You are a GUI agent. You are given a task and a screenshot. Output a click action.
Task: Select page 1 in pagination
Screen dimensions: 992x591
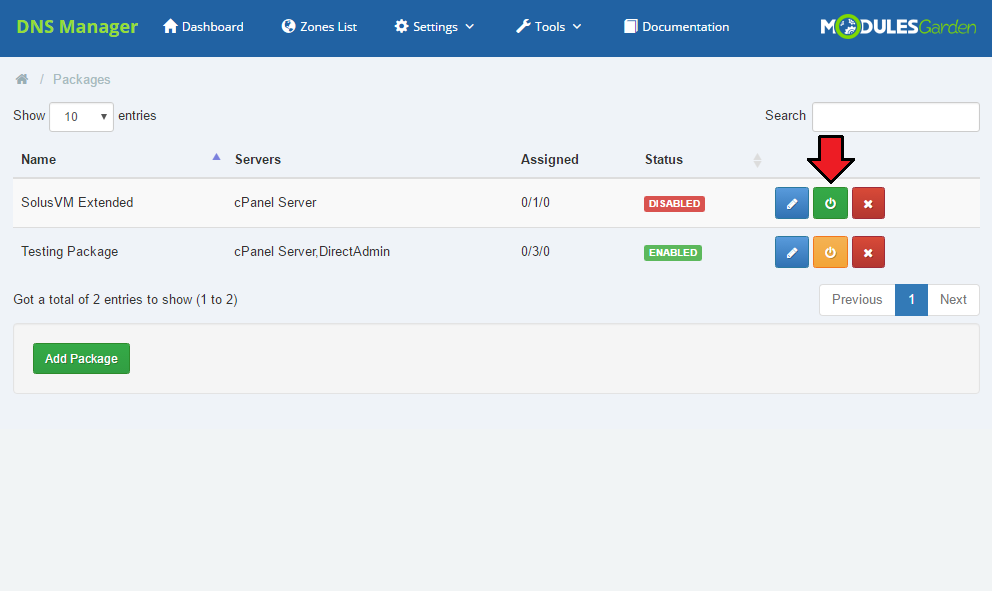coord(912,300)
